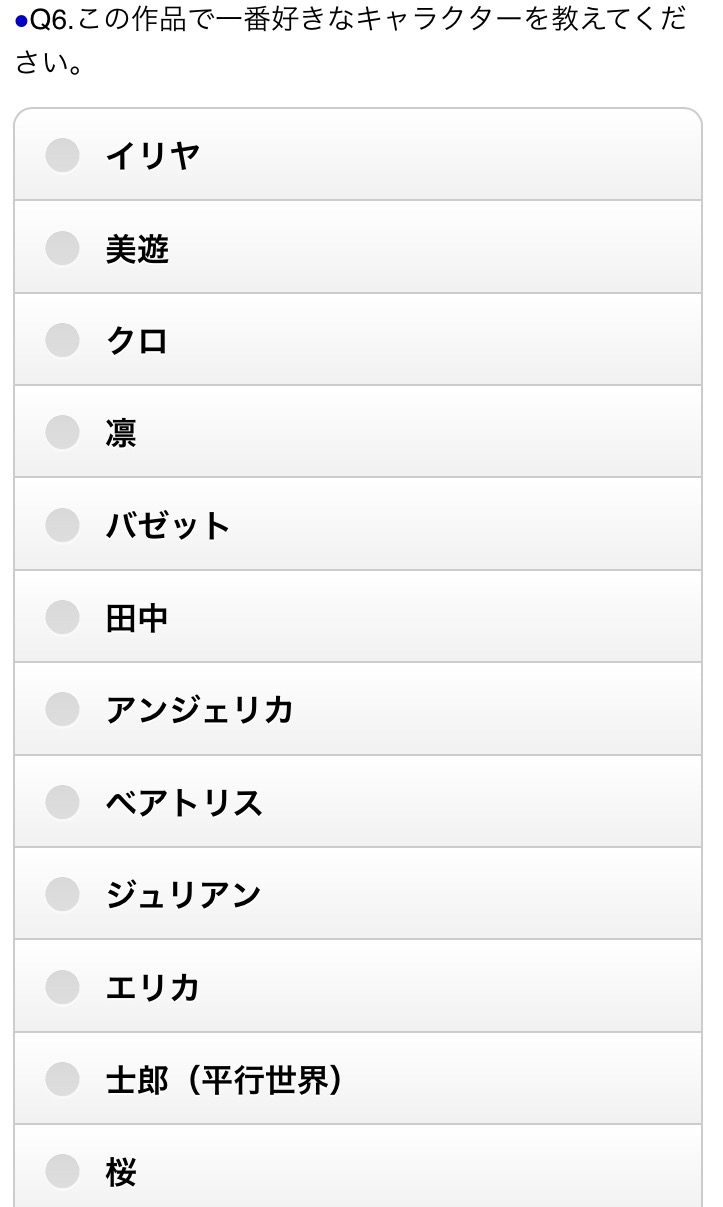723x1207 pixels.
Task: Tick the 士郎（平行世界） radio button
Action: [62, 1079]
